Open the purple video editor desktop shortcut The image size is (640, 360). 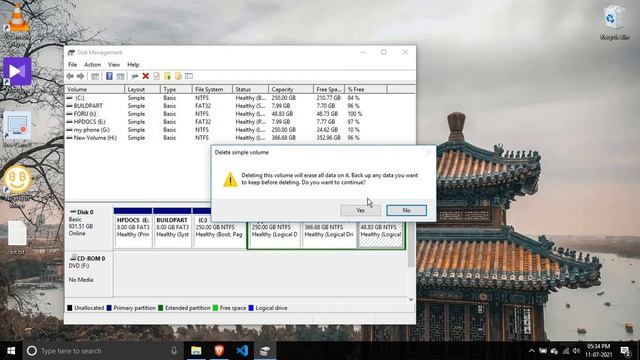click(x=17, y=71)
